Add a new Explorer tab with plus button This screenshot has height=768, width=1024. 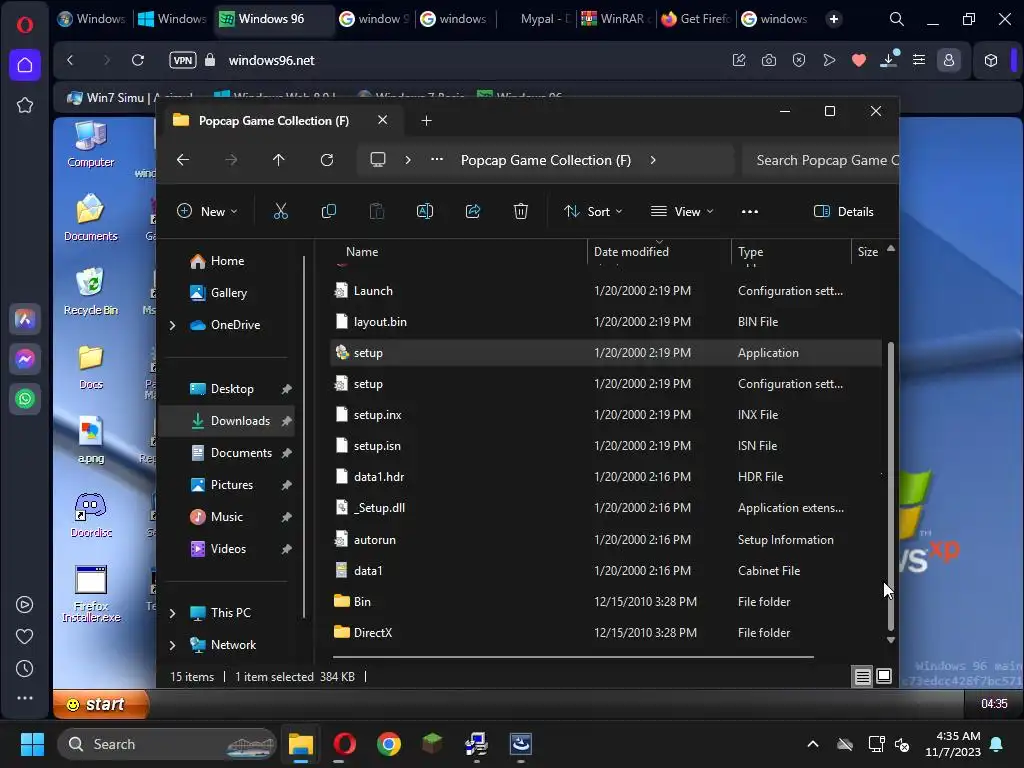(426, 121)
